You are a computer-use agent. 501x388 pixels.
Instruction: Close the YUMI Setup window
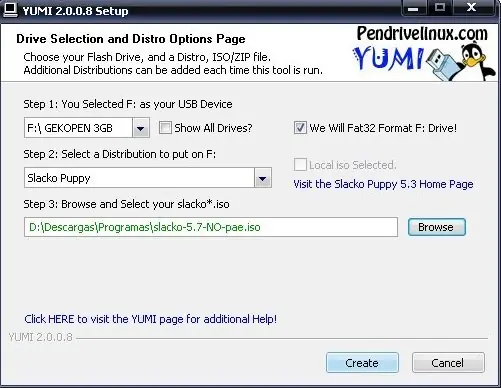coord(471,8)
